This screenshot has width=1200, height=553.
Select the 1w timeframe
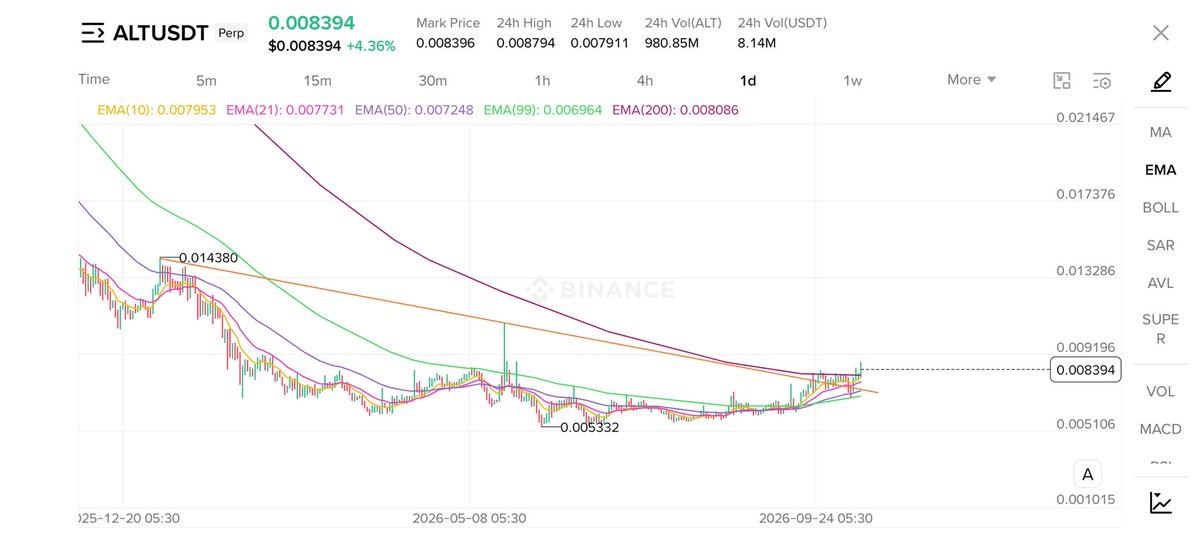tap(852, 80)
